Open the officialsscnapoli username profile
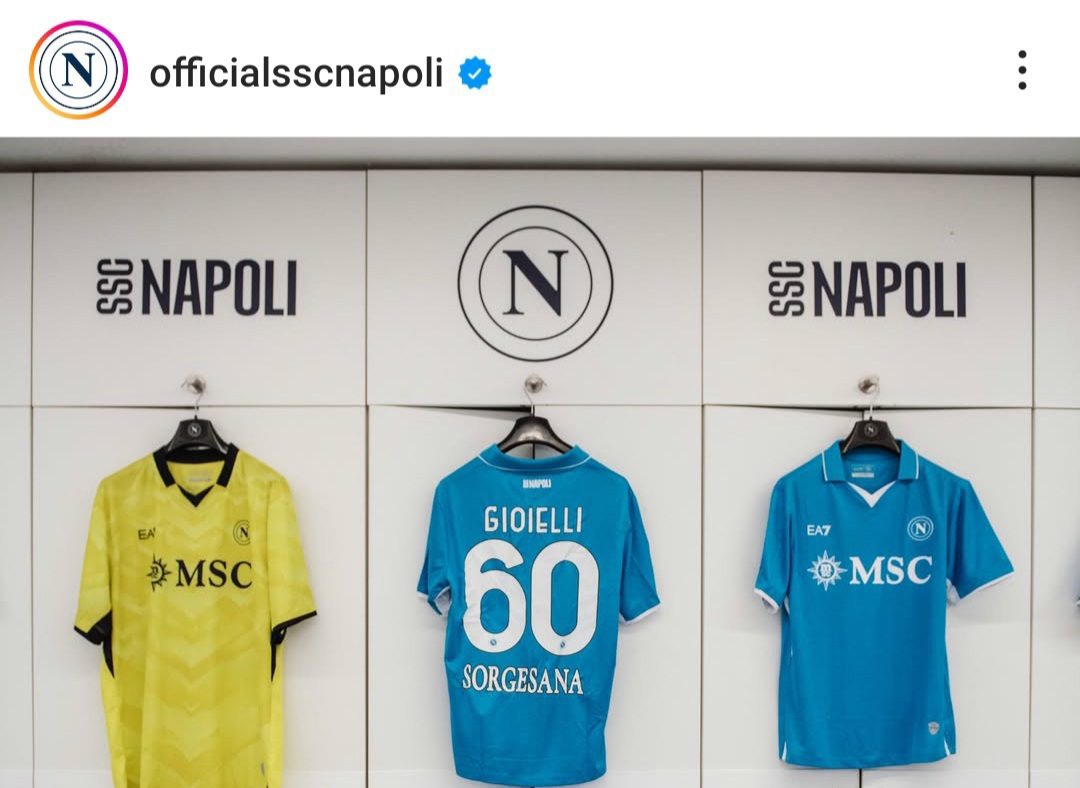Image resolution: width=1080 pixels, height=788 pixels. click(x=296, y=72)
